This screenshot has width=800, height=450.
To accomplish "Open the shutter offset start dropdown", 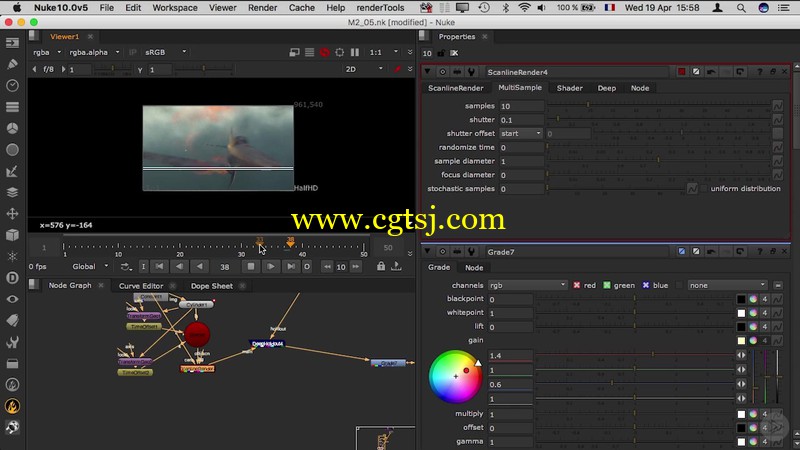I will coord(521,134).
